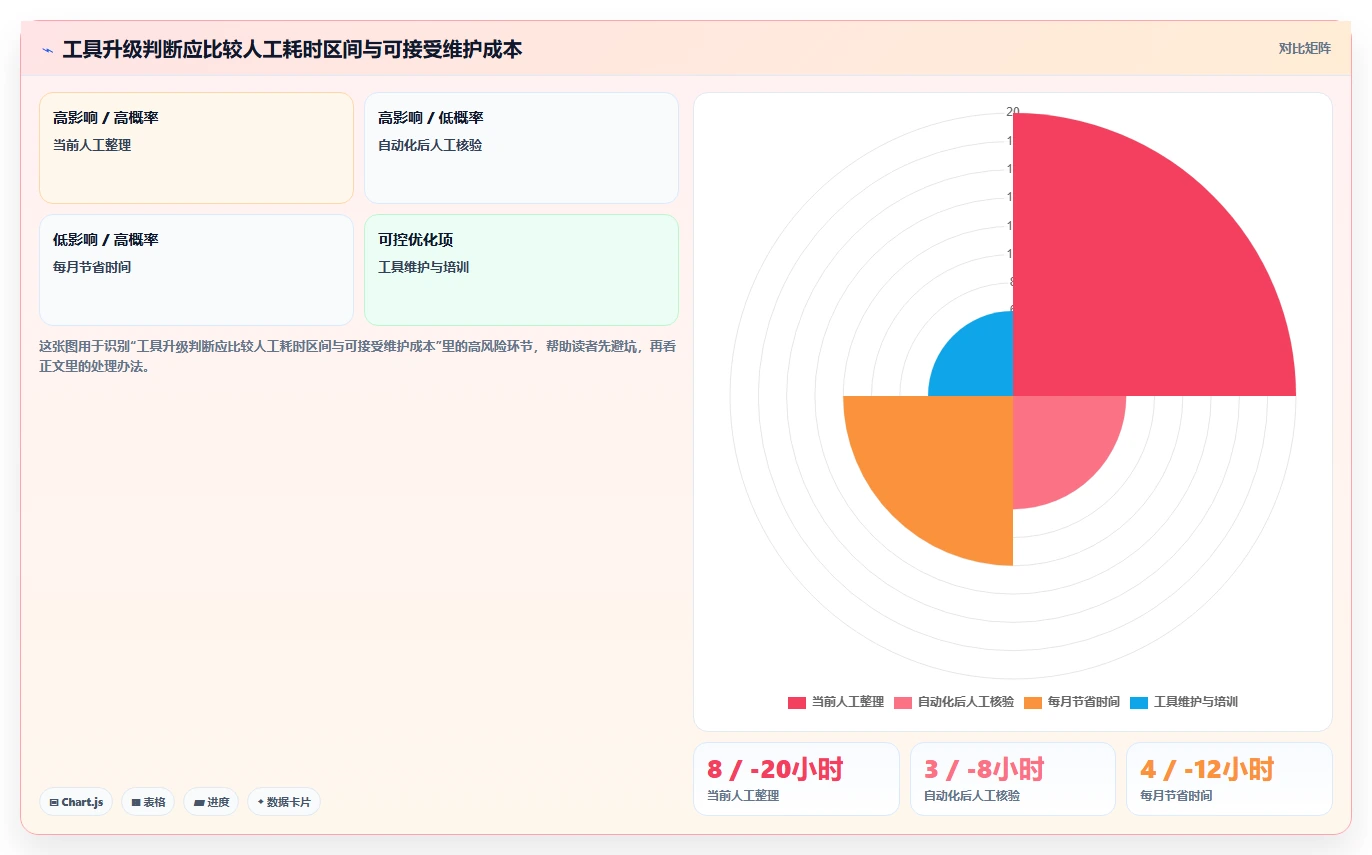This screenshot has width=1372, height=855.
Task: Click the lightning icon beside the title
Action: click(47, 49)
